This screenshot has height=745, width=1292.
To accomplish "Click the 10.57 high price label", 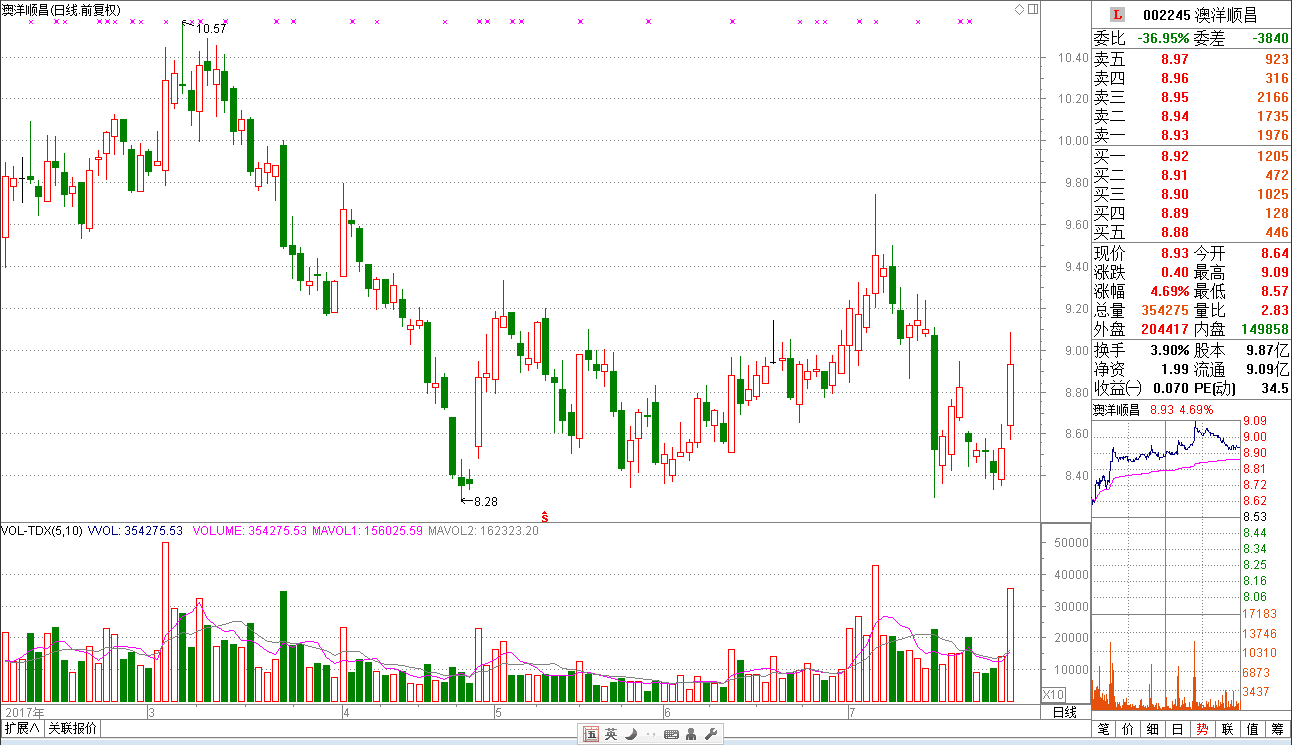I will (211, 29).
